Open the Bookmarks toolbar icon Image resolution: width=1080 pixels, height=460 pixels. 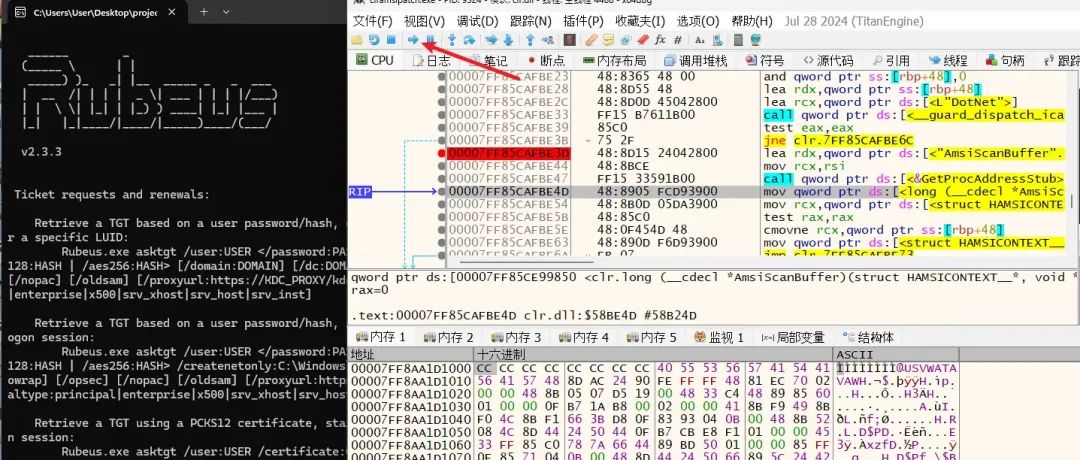(x=643, y=39)
